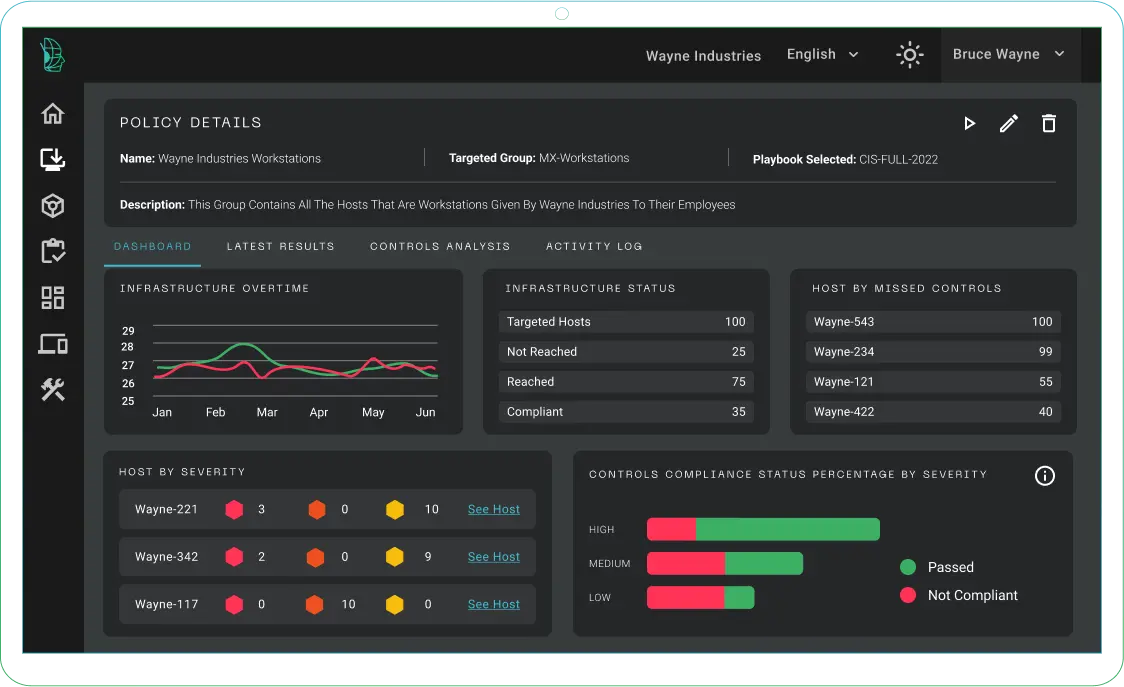Select the Targeted Hosts row
Viewport: 1124px width, 687px height.
tap(626, 322)
